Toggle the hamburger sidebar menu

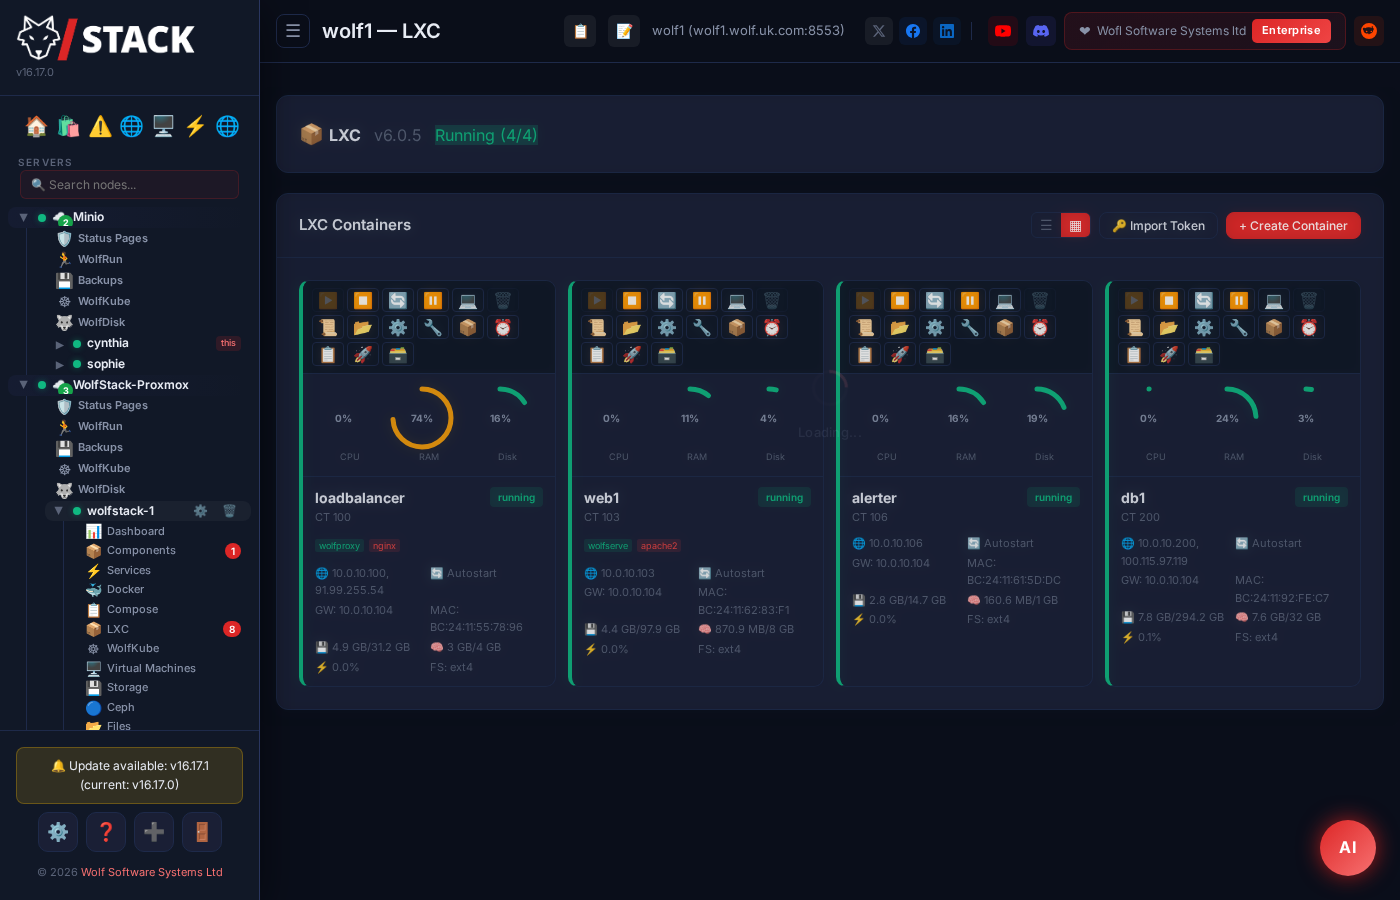pos(293,31)
